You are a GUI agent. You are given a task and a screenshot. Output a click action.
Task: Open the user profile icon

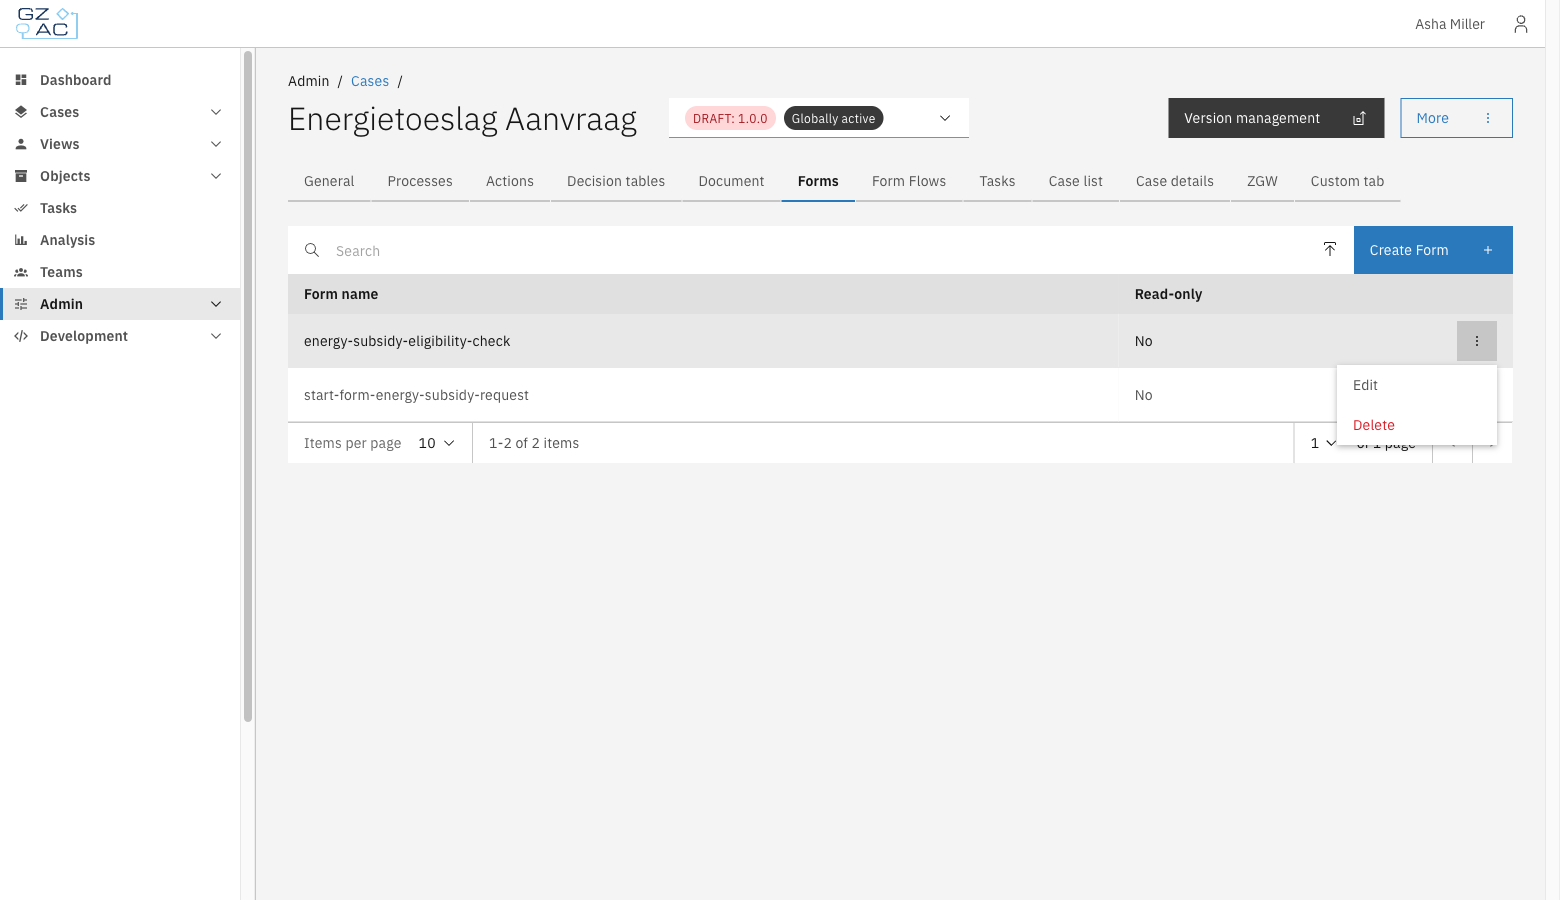(x=1521, y=24)
